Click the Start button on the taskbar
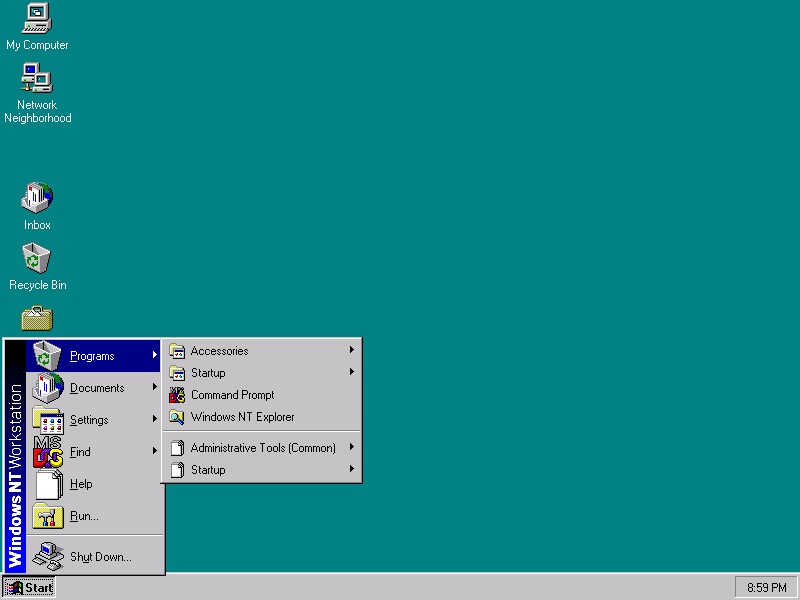The image size is (800, 600). click(29, 587)
